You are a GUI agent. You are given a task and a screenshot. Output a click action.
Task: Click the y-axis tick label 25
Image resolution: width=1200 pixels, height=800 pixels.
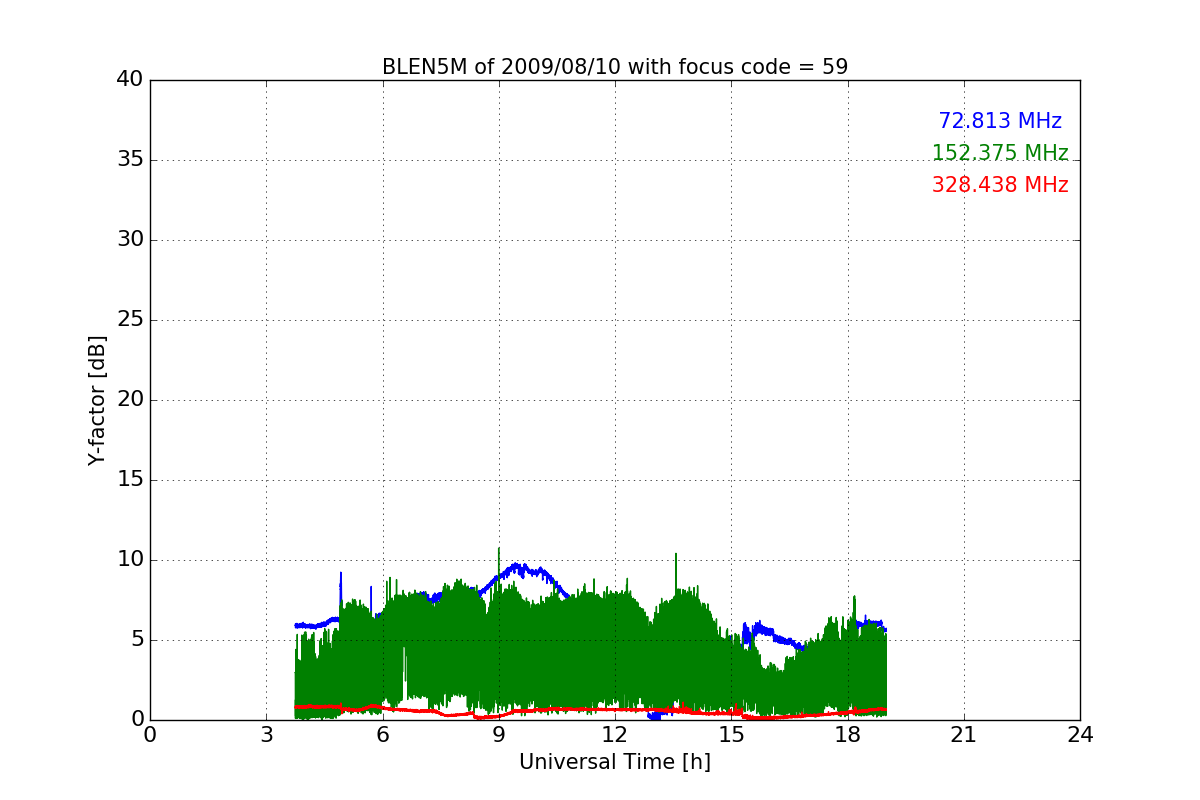(129, 320)
